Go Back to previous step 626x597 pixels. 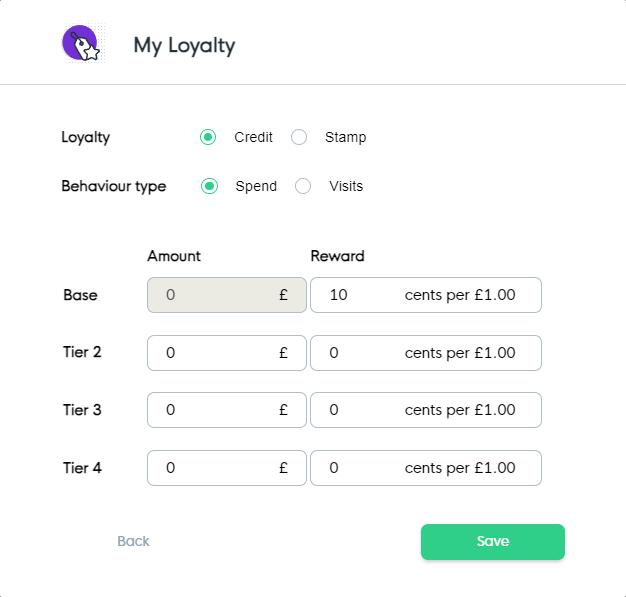133,541
